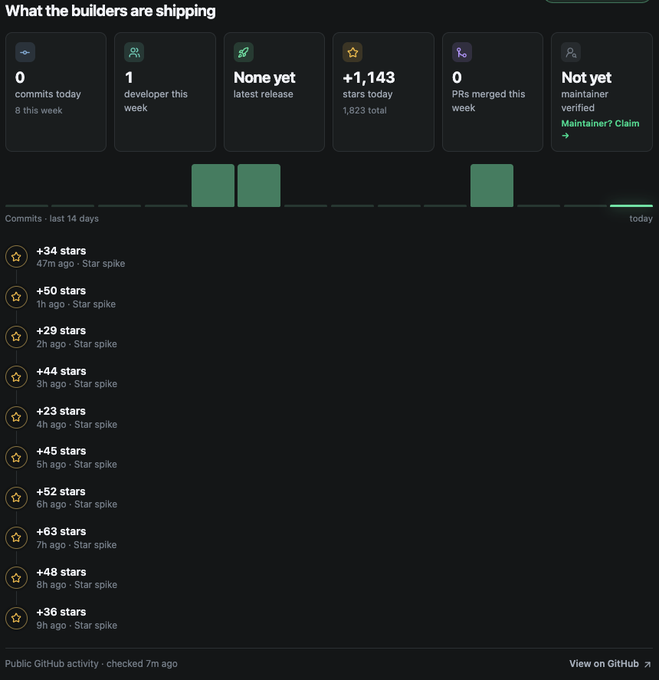Select the tall commit bar nearest today
Viewport: 659px width, 680px height.
(x=492, y=186)
